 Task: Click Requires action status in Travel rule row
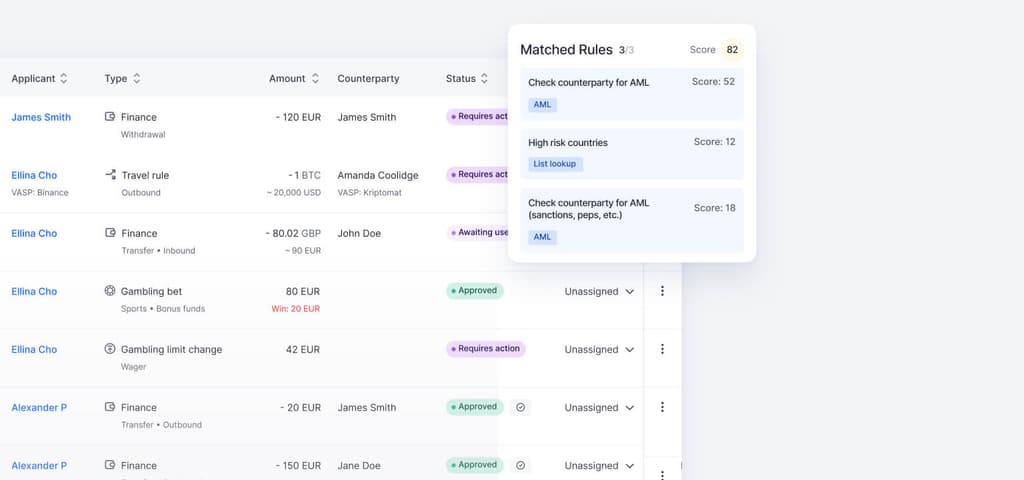[477, 174]
